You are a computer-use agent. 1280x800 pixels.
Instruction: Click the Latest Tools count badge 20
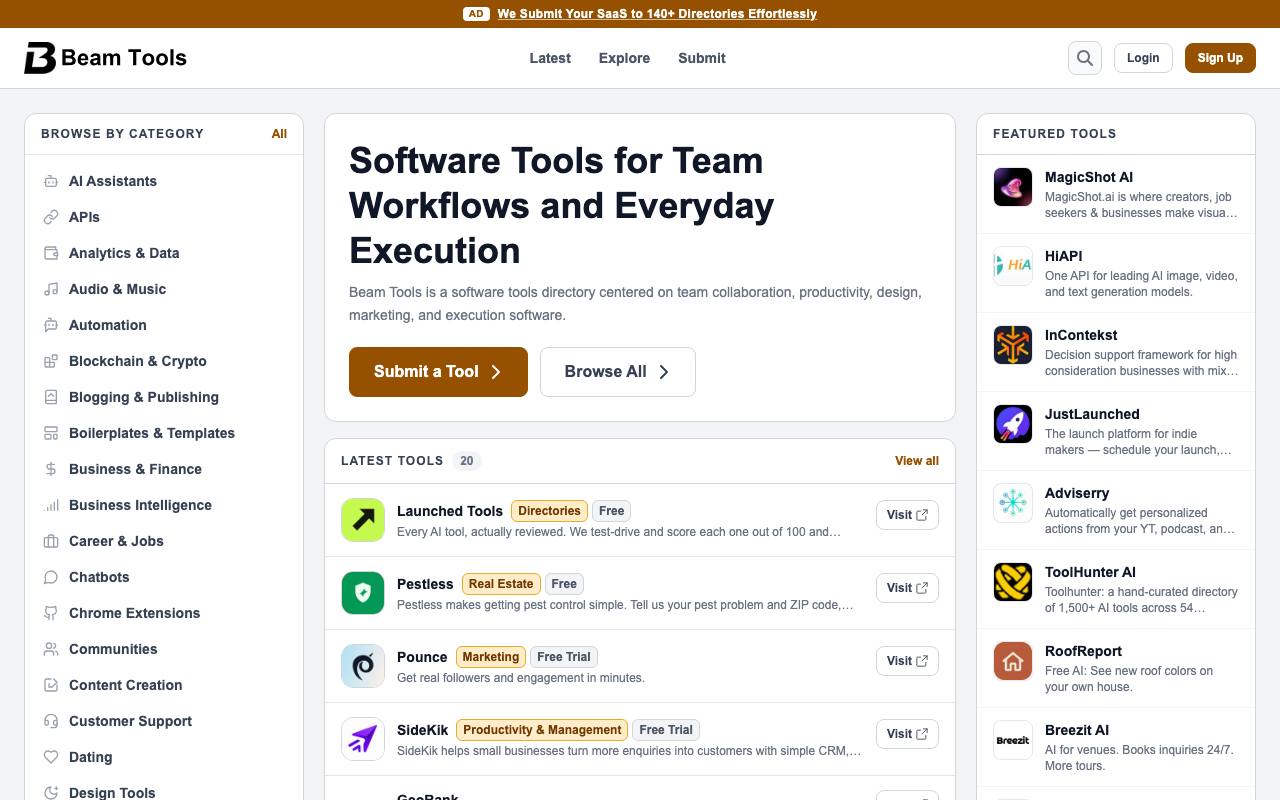467,461
